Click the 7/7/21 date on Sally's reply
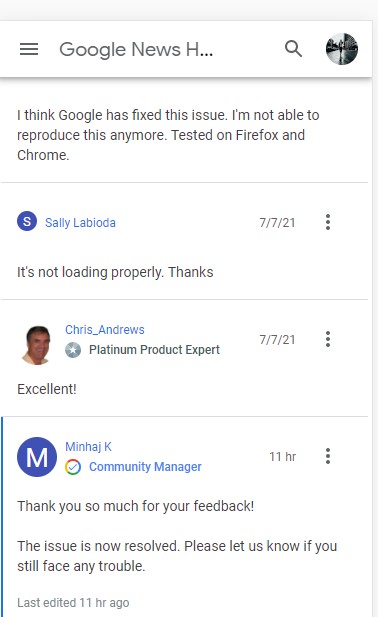This screenshot has width=378, height=617. point(277,223)
